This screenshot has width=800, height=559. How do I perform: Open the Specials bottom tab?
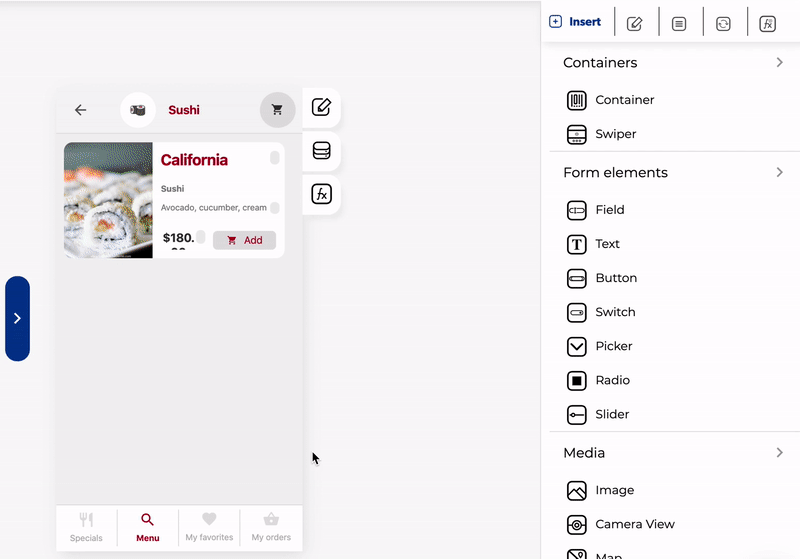(x=86, y=527)
